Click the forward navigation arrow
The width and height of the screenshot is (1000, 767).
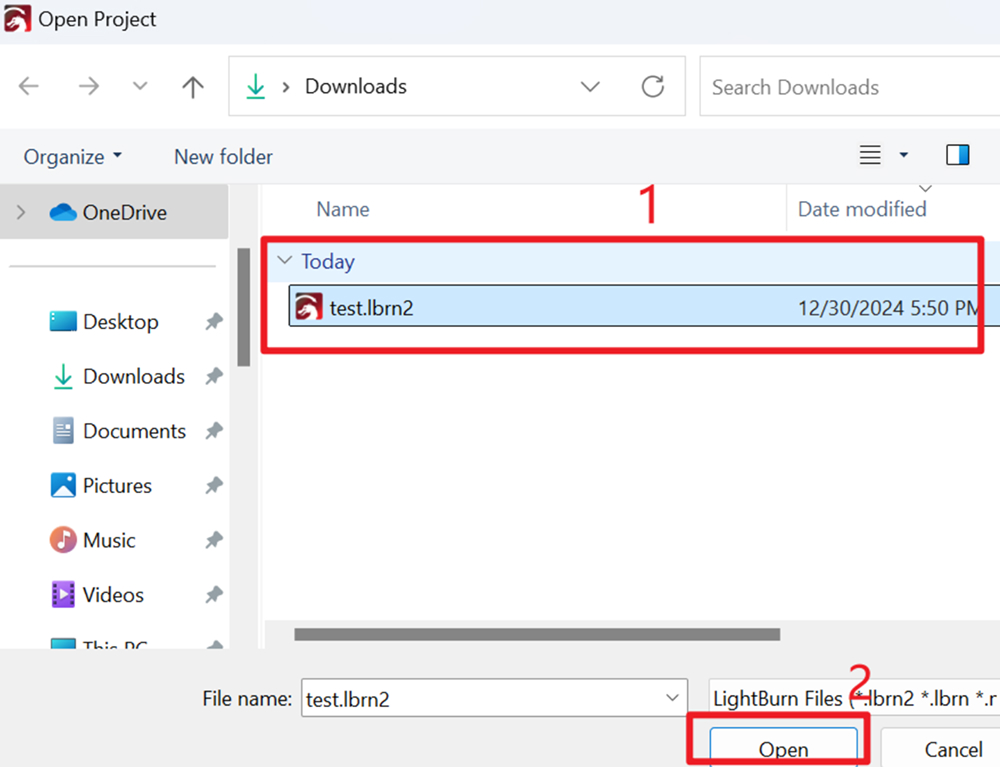coord(88,87)
